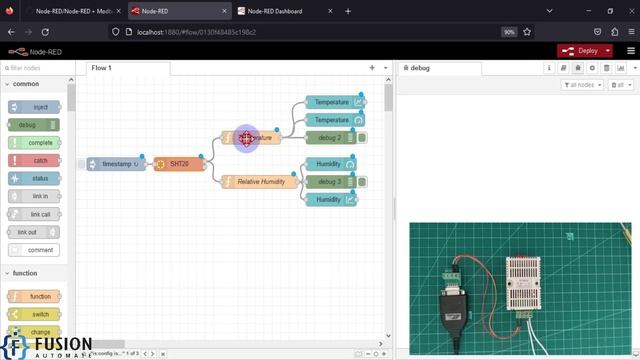Select the debug palette node

pos(34,125)
